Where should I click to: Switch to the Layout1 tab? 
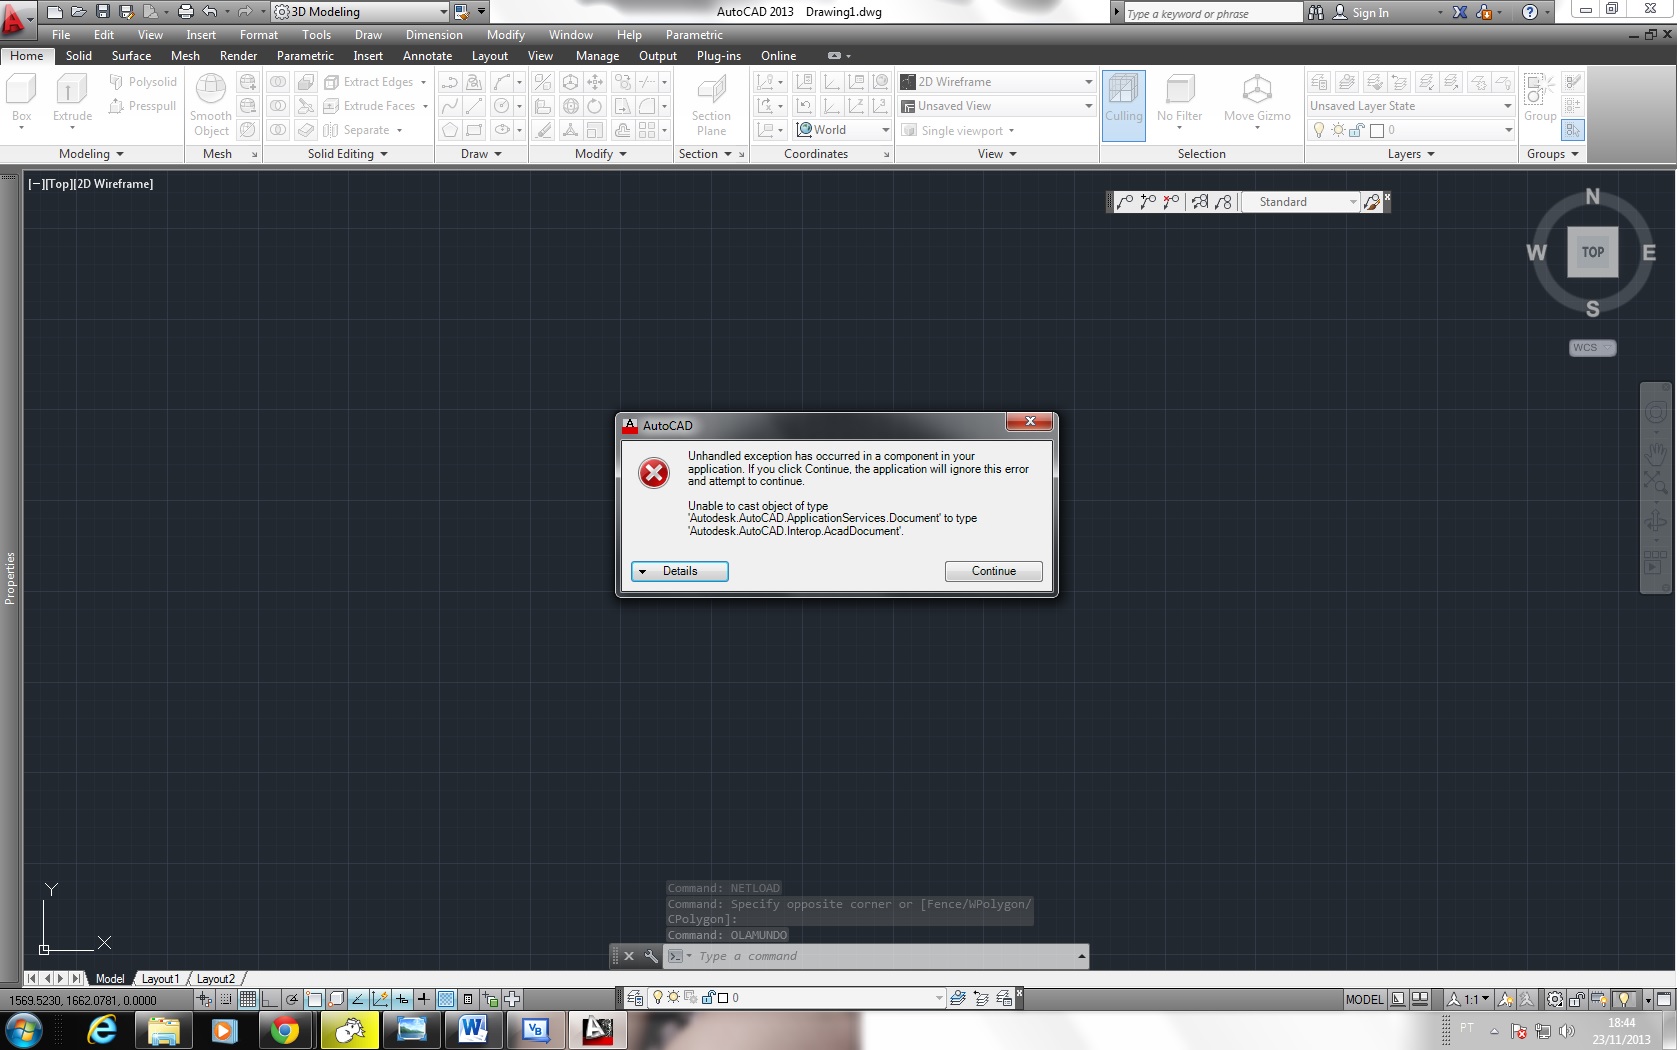pos(160,979)
